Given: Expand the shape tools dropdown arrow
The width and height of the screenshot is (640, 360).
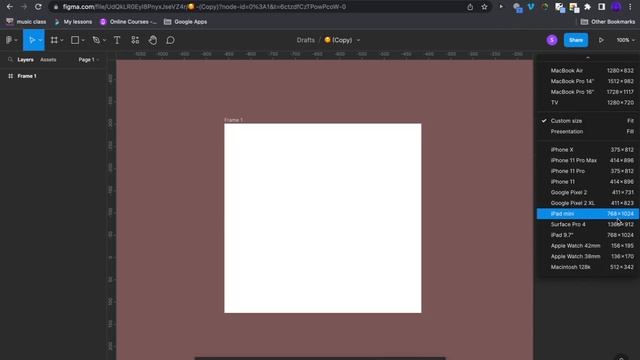Looking at the screenshot, I should (x=83, y=40).
